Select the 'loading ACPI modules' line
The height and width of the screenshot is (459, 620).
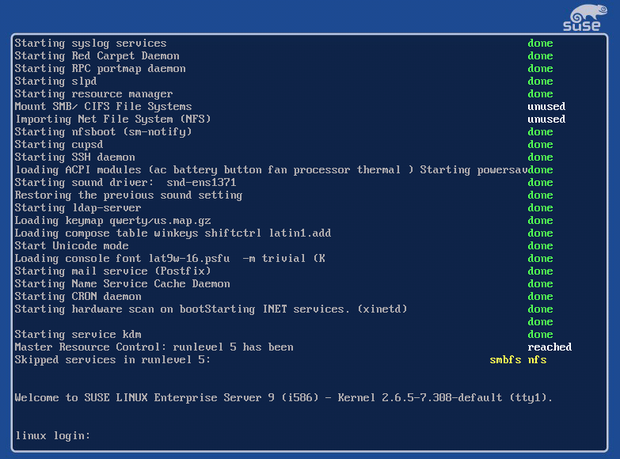[271, 170]
